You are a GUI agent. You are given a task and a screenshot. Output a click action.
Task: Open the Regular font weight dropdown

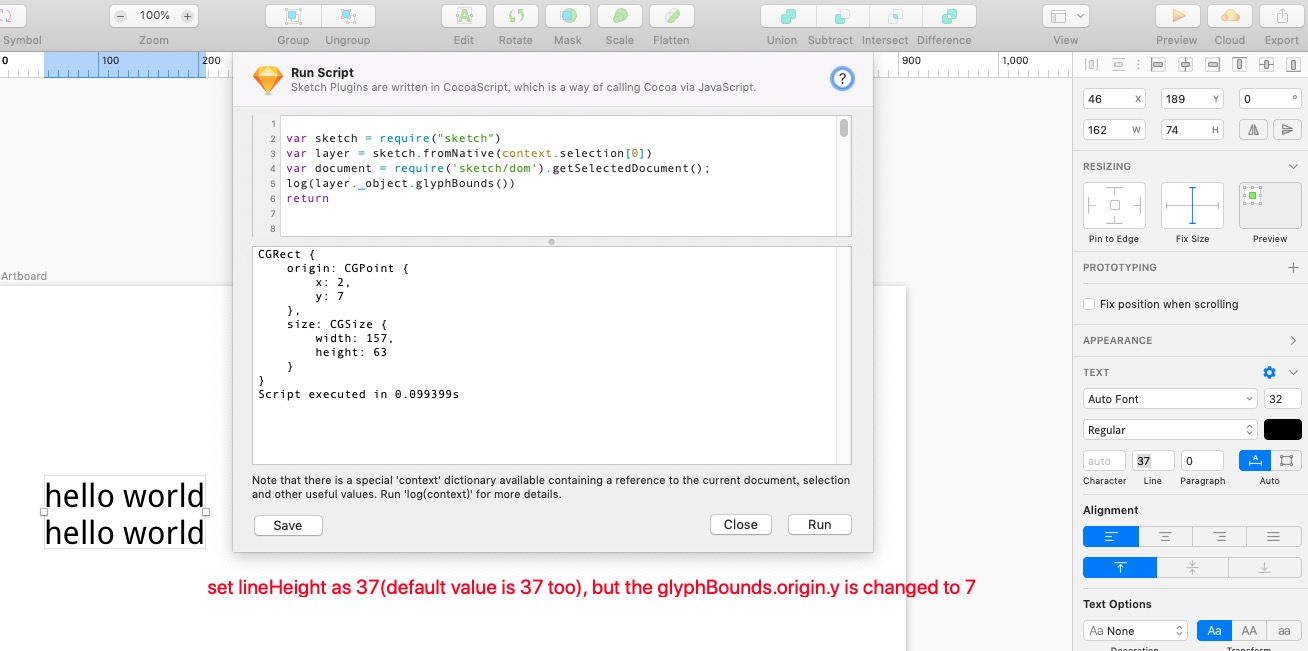pos(1170,430)
